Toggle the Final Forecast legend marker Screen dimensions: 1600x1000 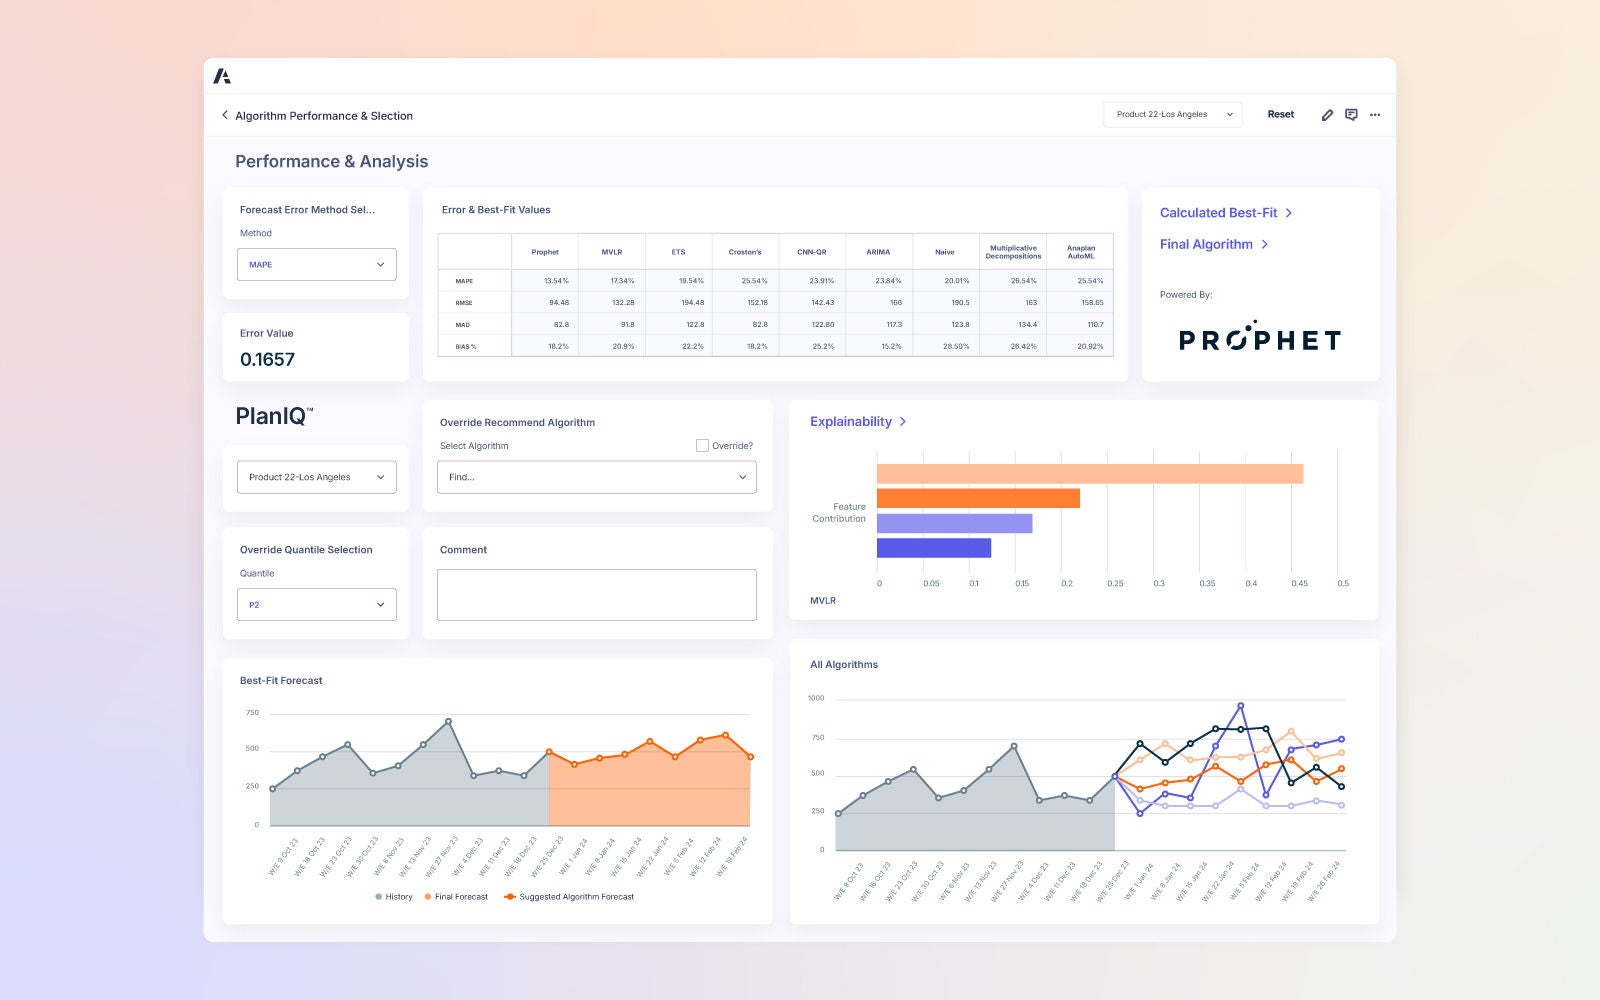point(426,897)
